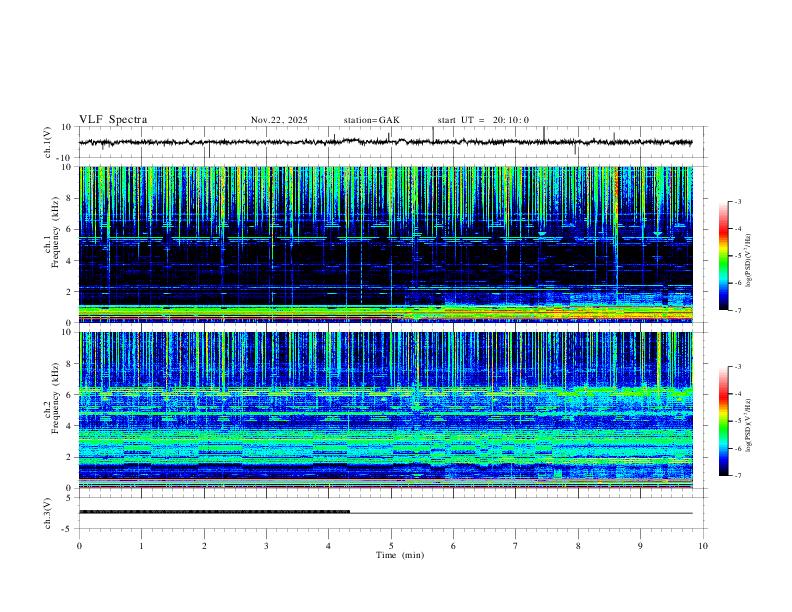
Task: Click the "-3" label on ch.1 colorbar
Action: click(737, 202)
